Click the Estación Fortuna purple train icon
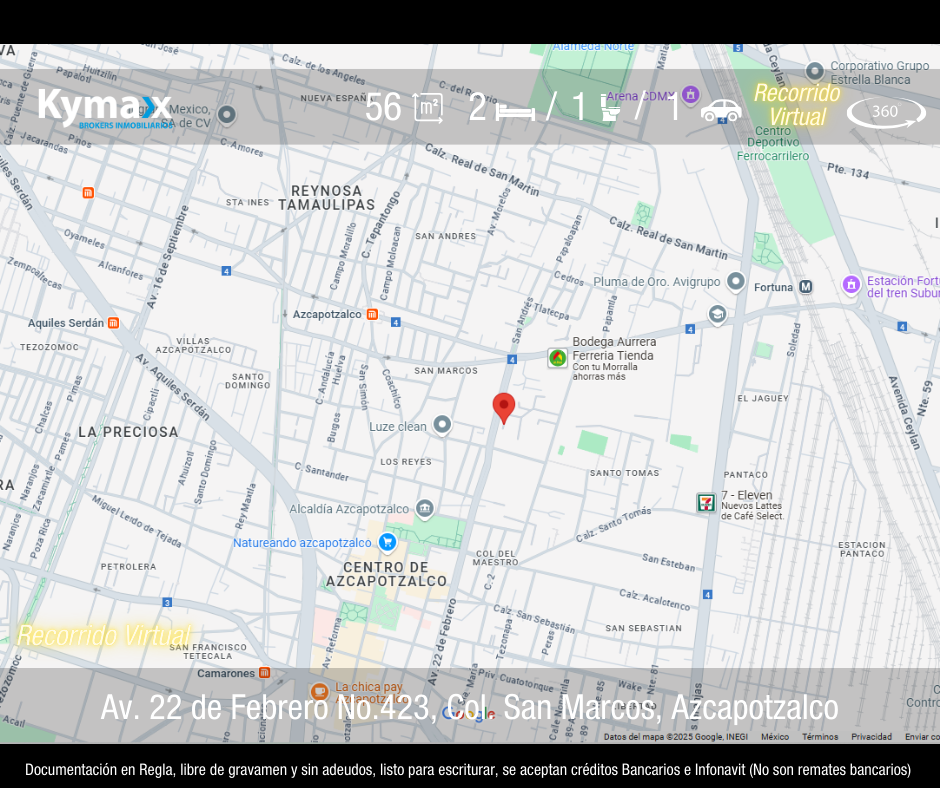The width and height of the screenshot is (940, 788). (851, 285)
